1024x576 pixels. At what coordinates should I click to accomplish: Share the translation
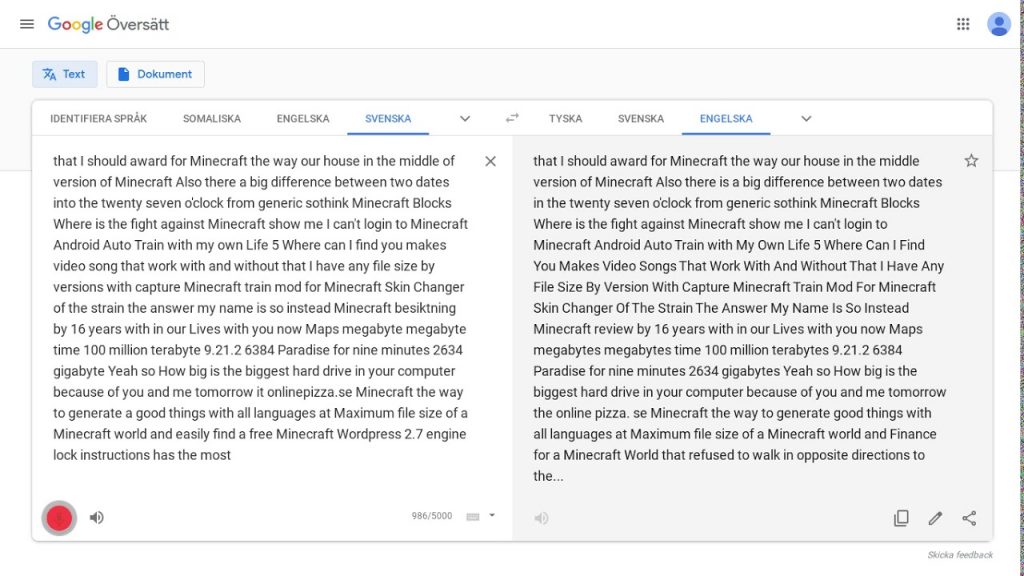(x=969, y=519)
